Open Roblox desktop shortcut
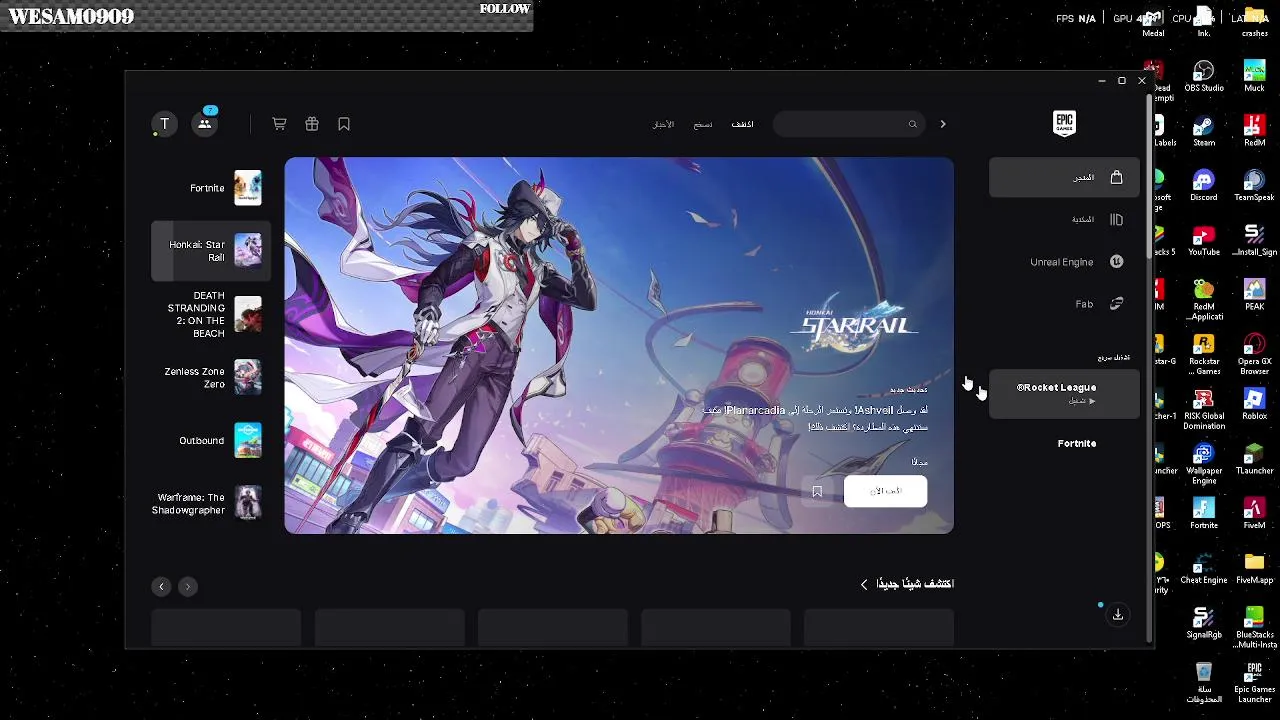 pos(1254,404)
